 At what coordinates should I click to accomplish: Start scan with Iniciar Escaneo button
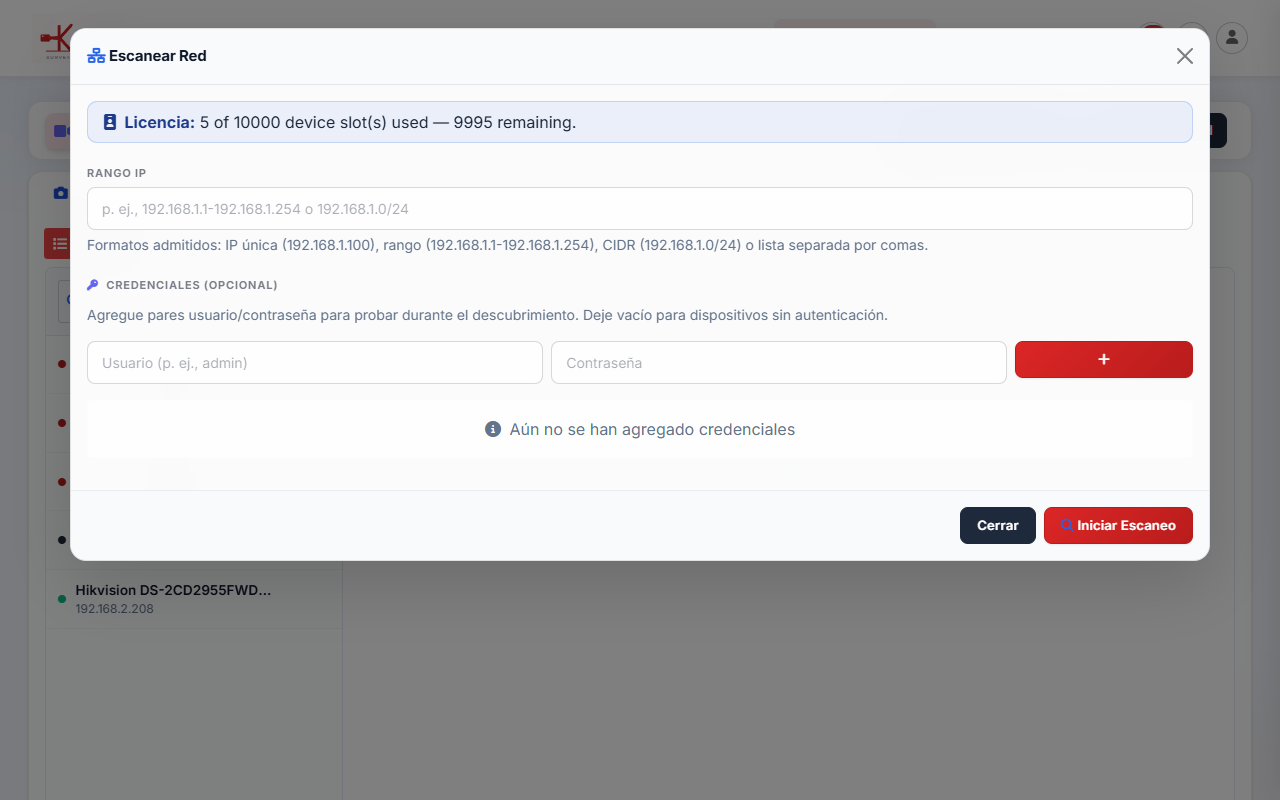(x=1118, y=525)
